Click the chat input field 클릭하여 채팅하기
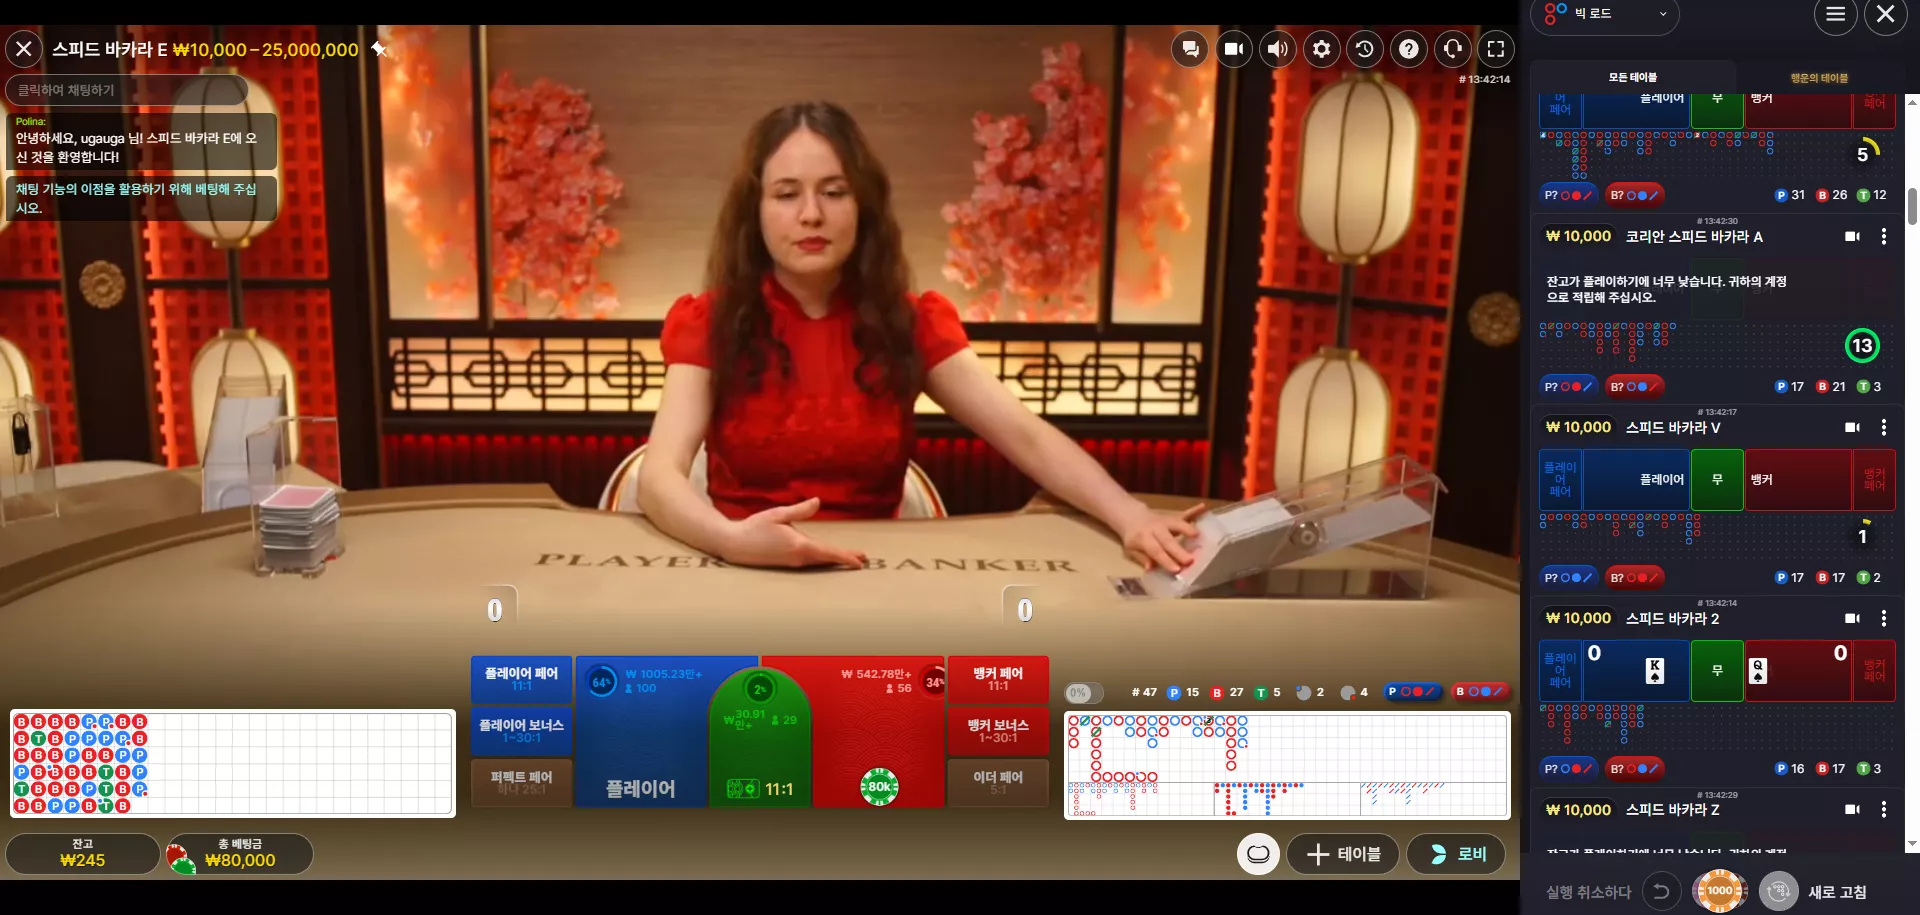Screen dimensions: 1920x915 (127, 90)
